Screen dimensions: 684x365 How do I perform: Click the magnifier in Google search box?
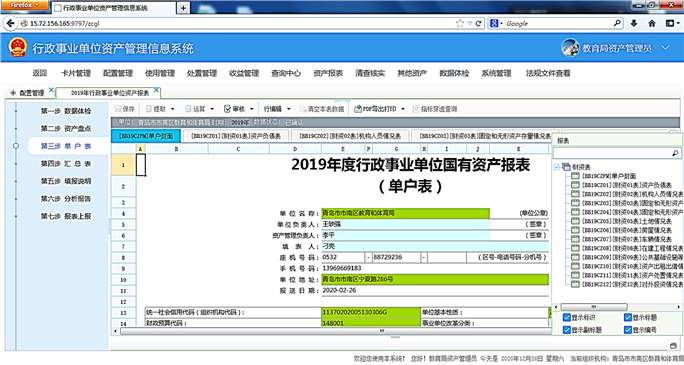pyautogui.click(x=617, y=23)
